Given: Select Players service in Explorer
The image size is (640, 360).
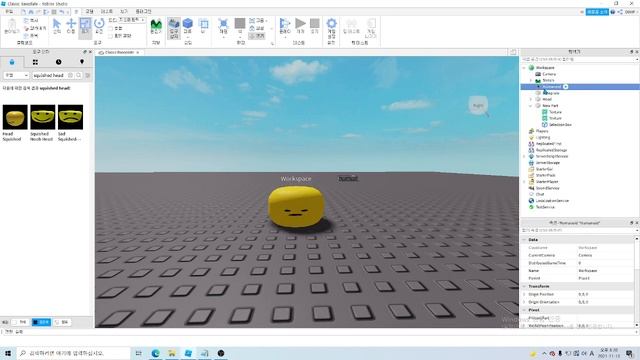Looking at the screenshot, I should (539, 131).
